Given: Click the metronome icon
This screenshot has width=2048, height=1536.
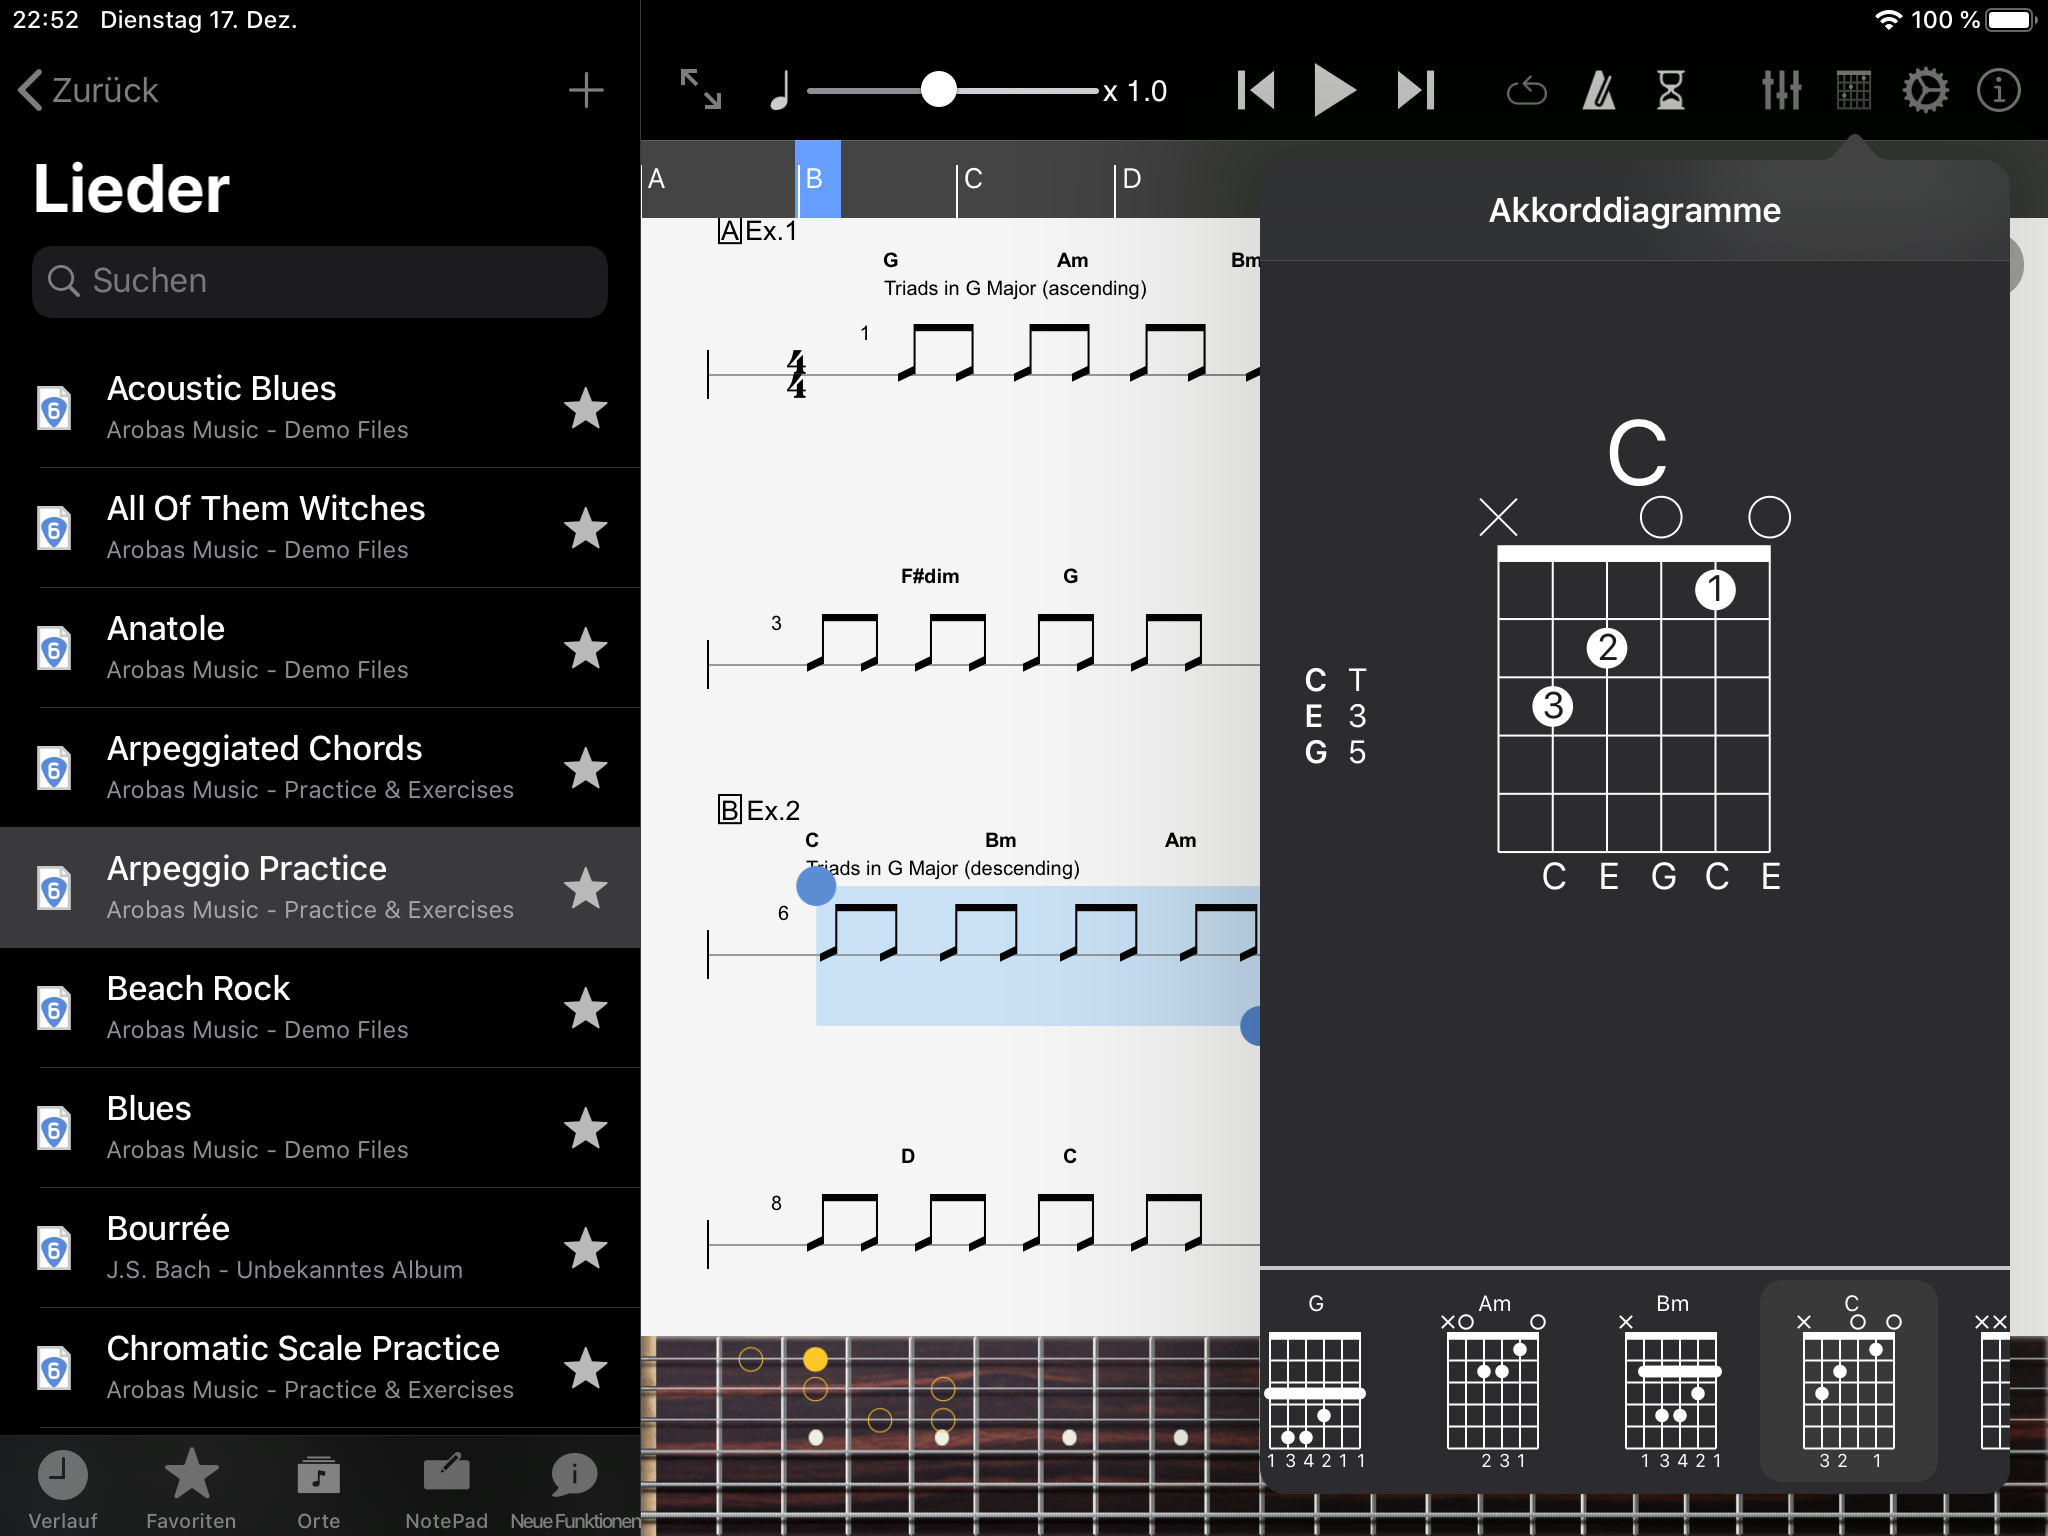Looking at the screenshot, I should coord(1599,91).
